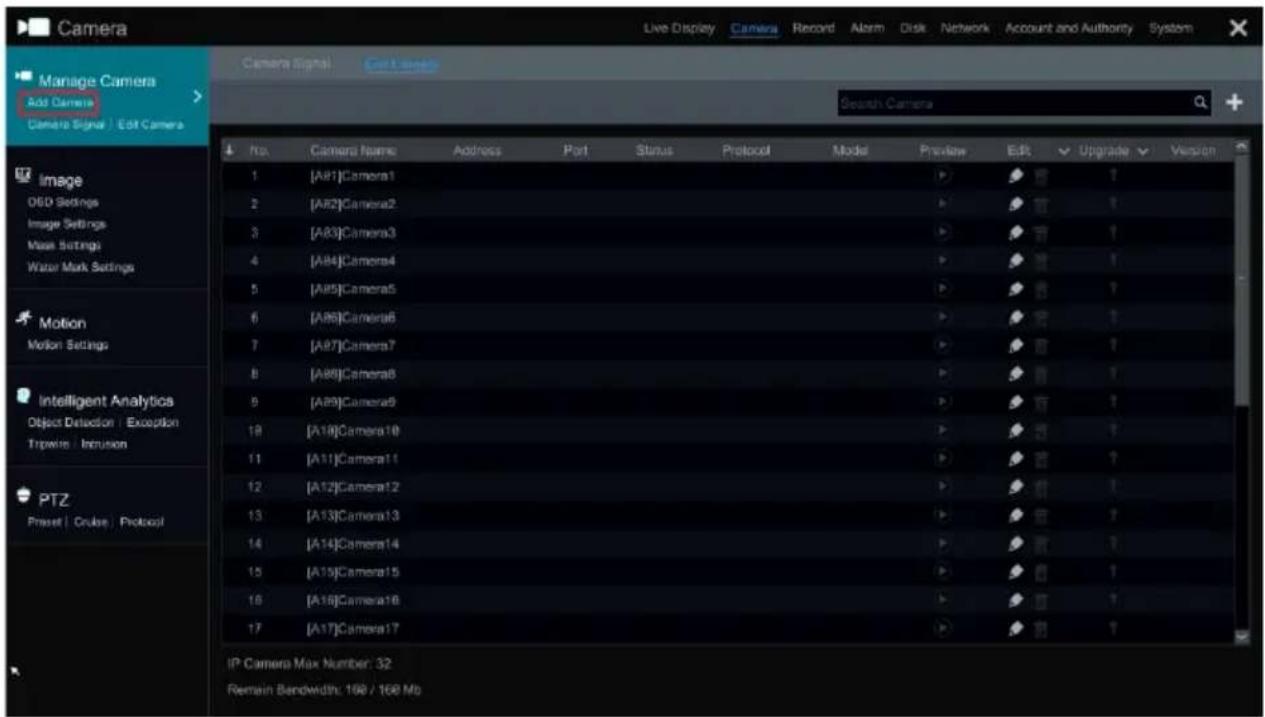Click the edit pencil icon for Camera2

[x=1015, y=203]
